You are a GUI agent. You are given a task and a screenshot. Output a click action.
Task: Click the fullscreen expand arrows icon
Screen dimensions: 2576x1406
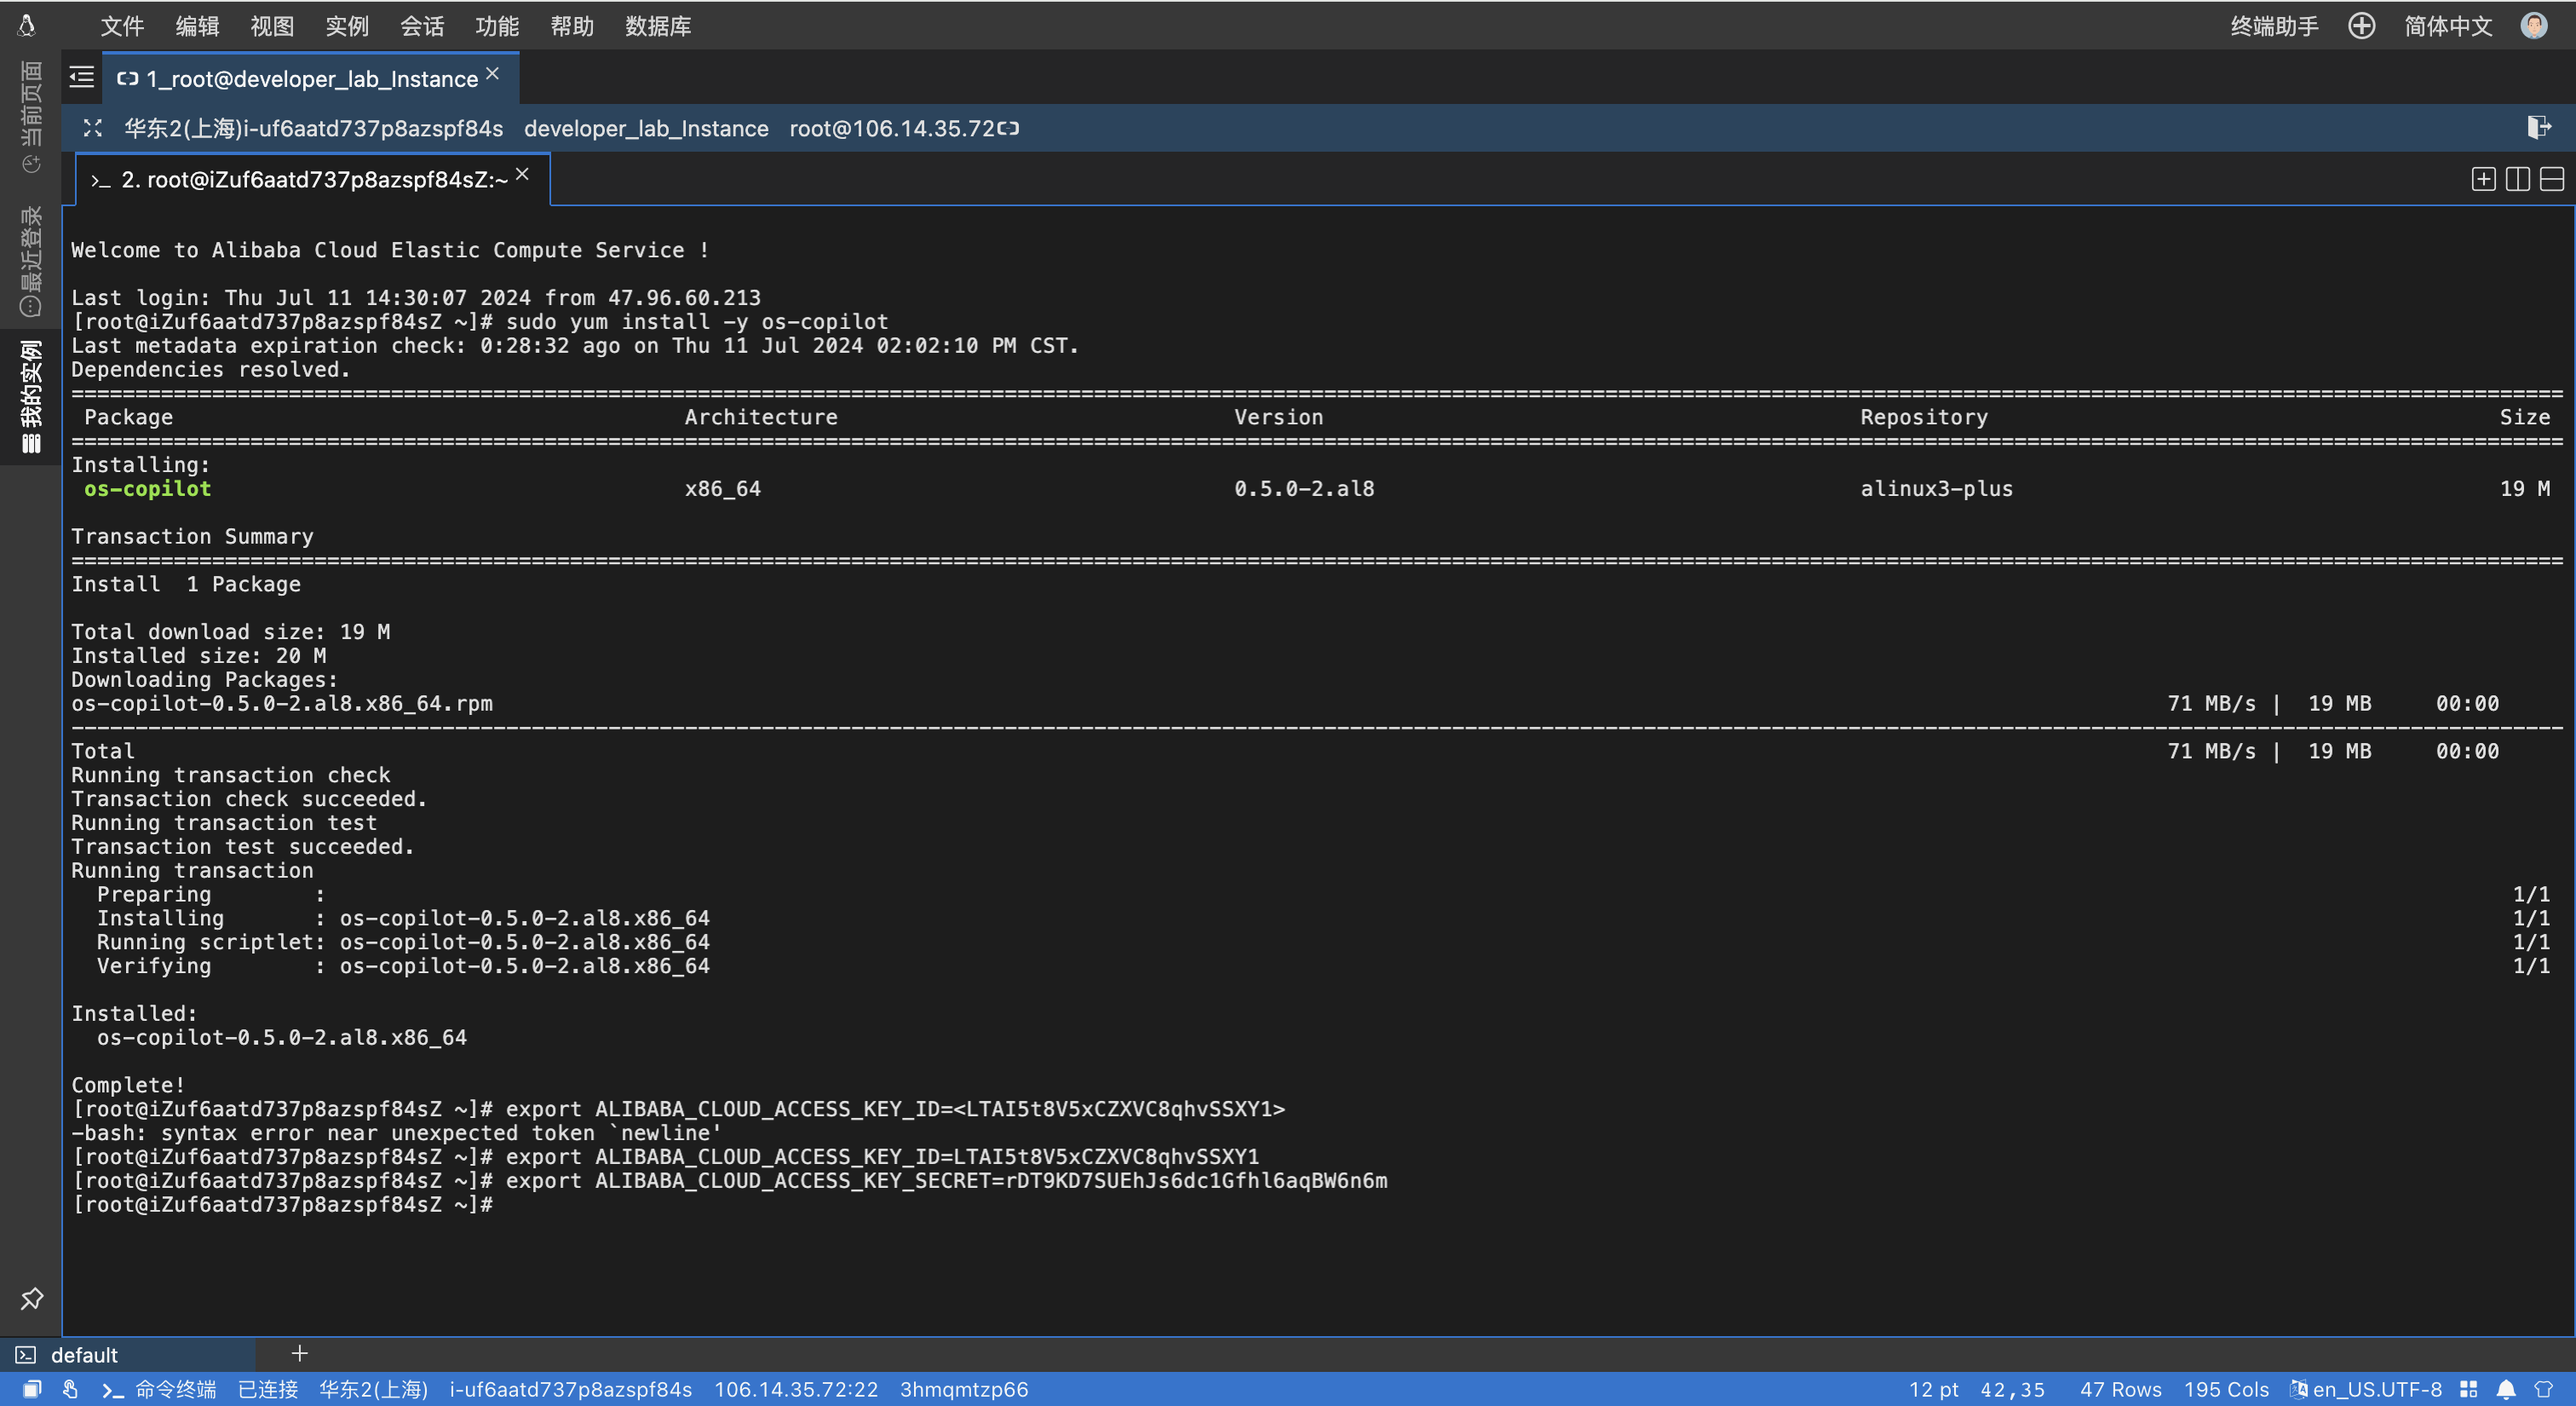[93, 128]
